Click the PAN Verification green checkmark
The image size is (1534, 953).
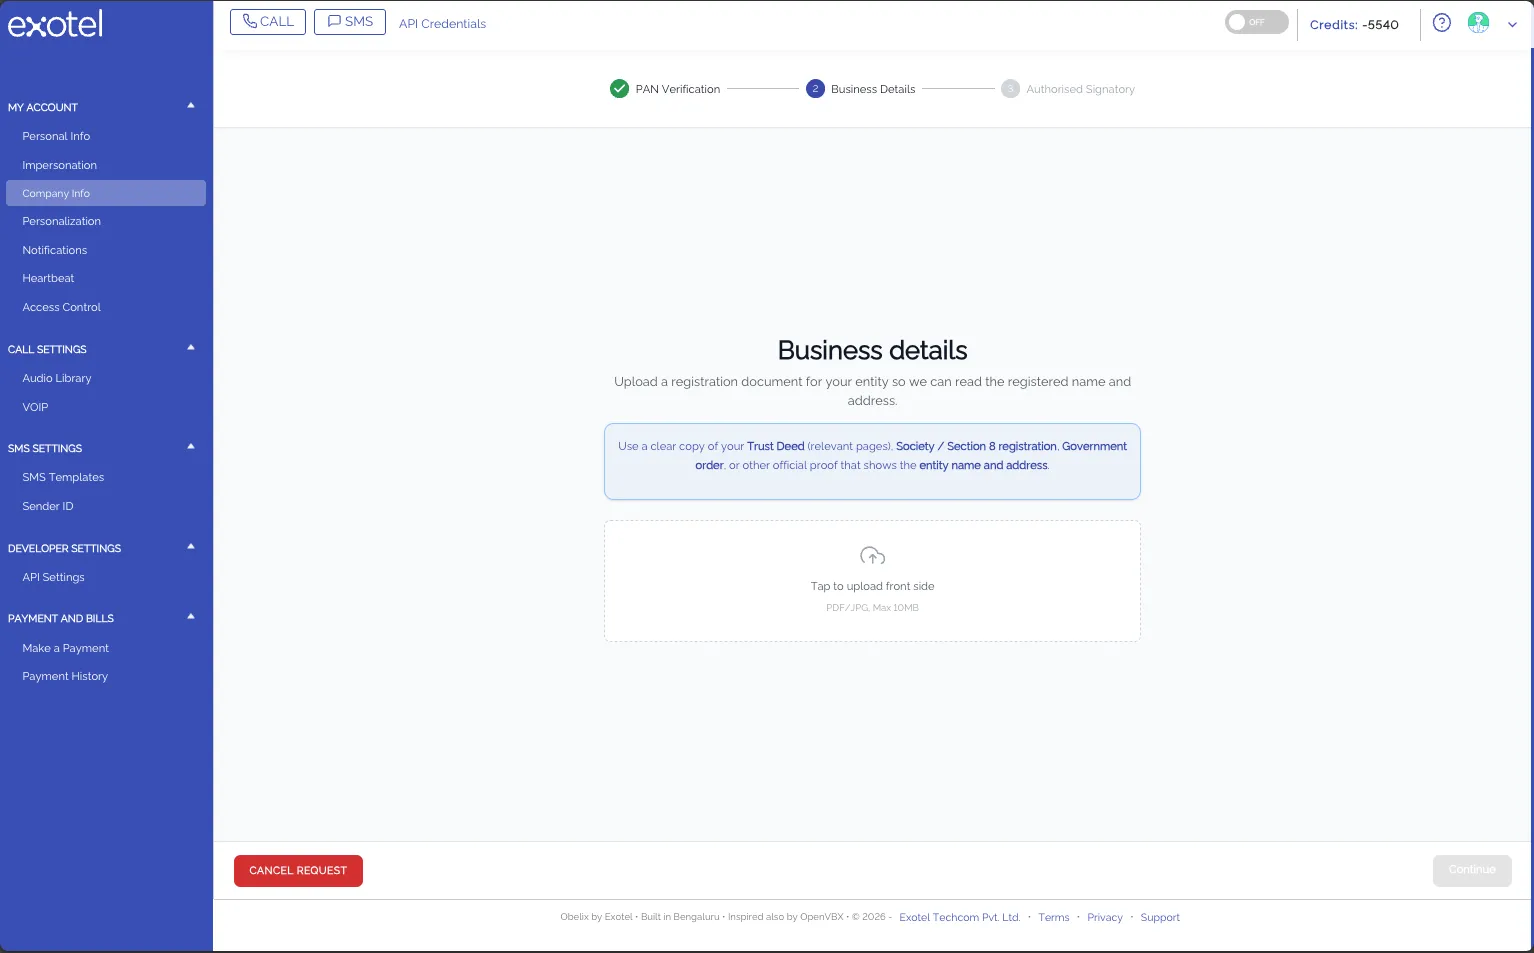(619, 89)
